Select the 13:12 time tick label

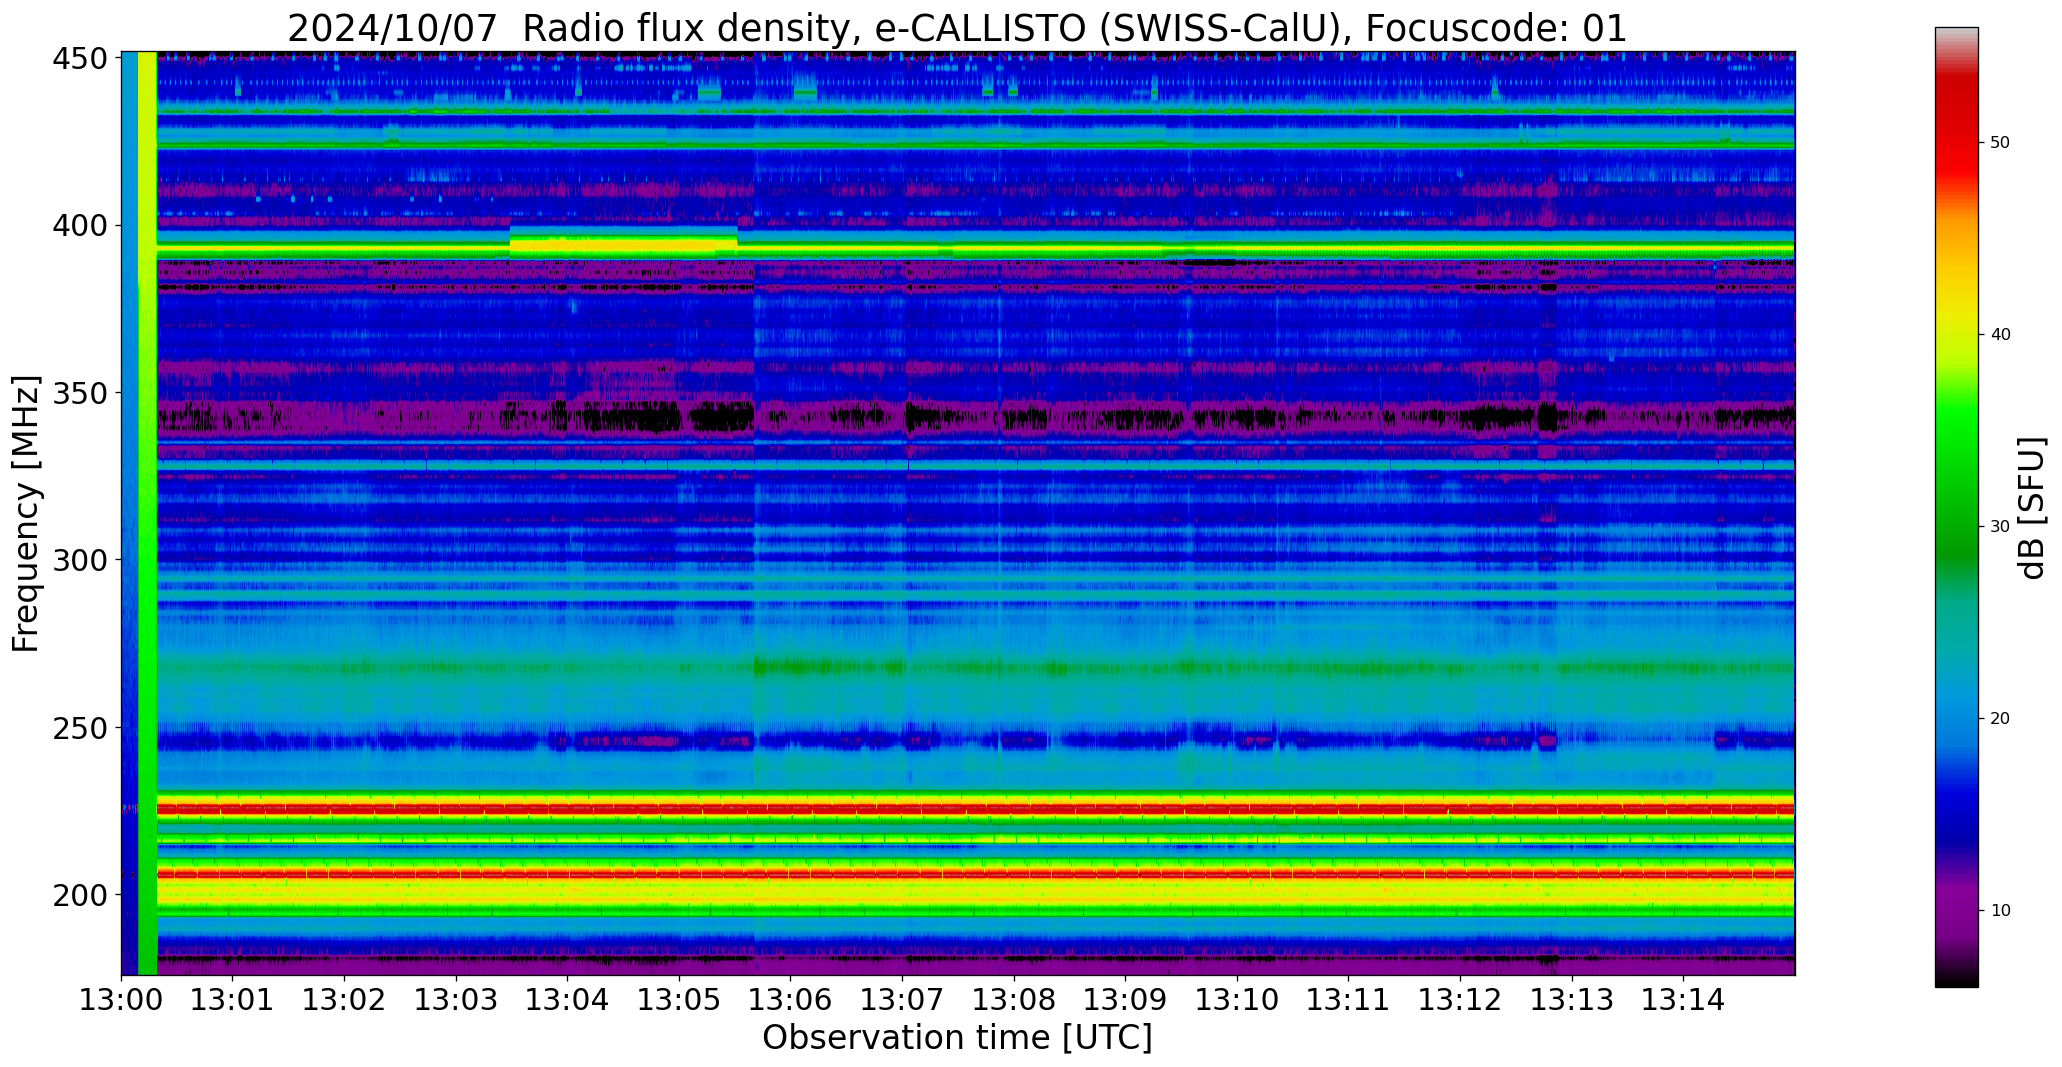coord(1460,999)
